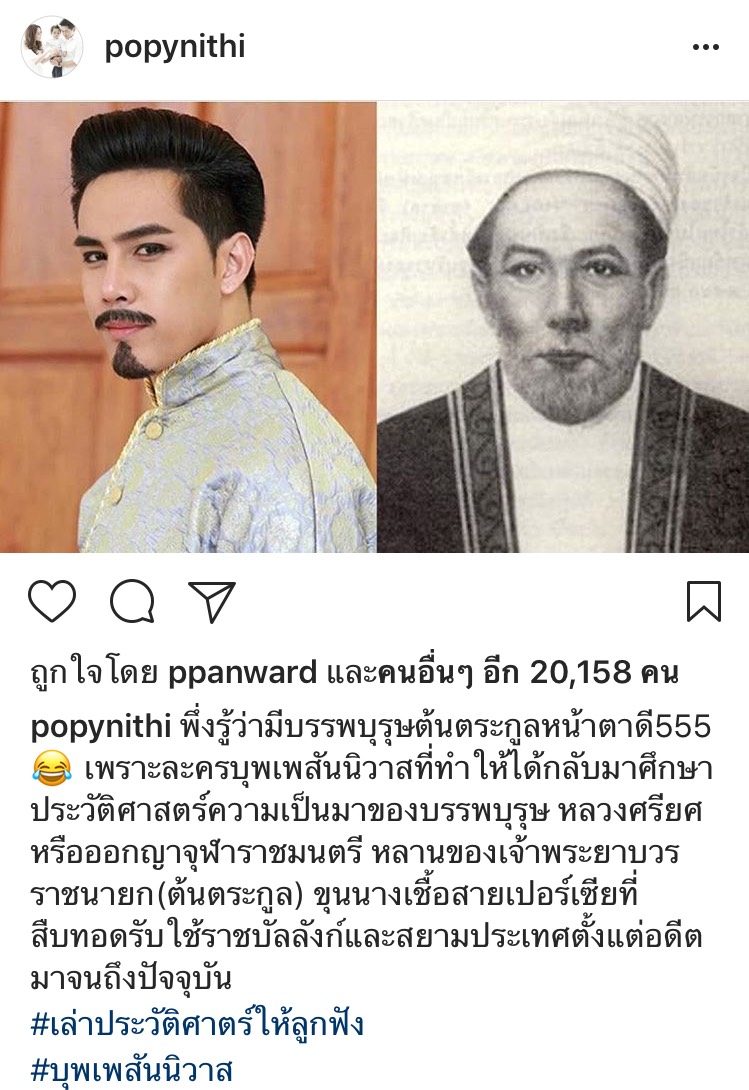Tap the heart like icon

pos(52,601)
